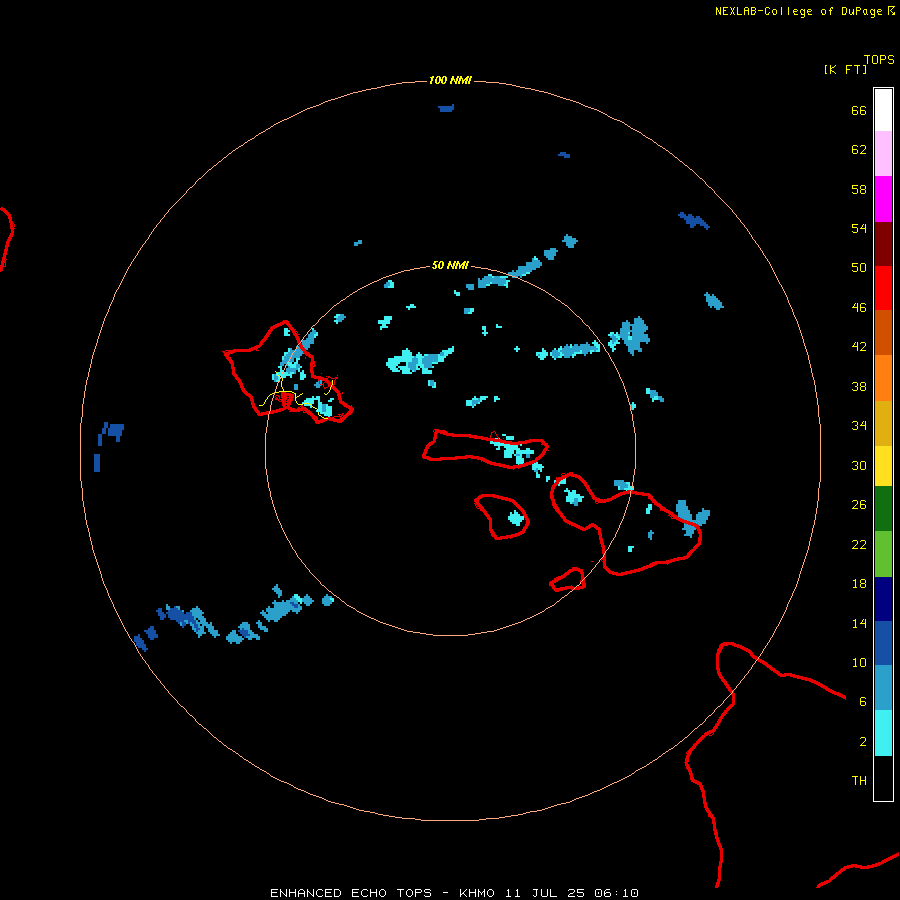Click the 42 legend value
This screenshot has height=900, width=900.
pos(859,347)
